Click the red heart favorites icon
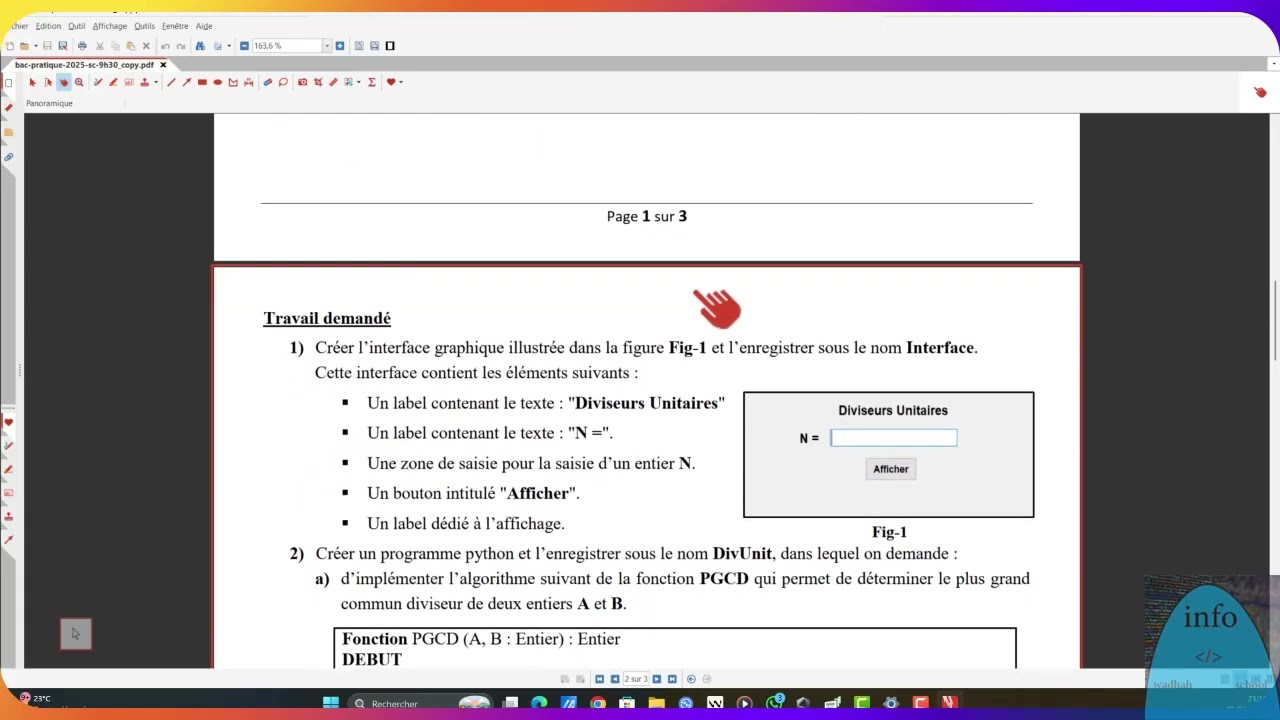The width and height of the screenshot is (1280, 720). pos(391,82)
